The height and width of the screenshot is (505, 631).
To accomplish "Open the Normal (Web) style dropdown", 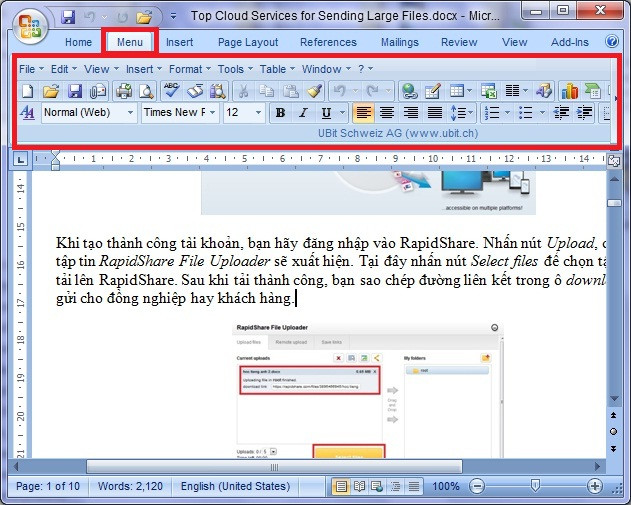I will pyautogui.click(x=88, y=113).
